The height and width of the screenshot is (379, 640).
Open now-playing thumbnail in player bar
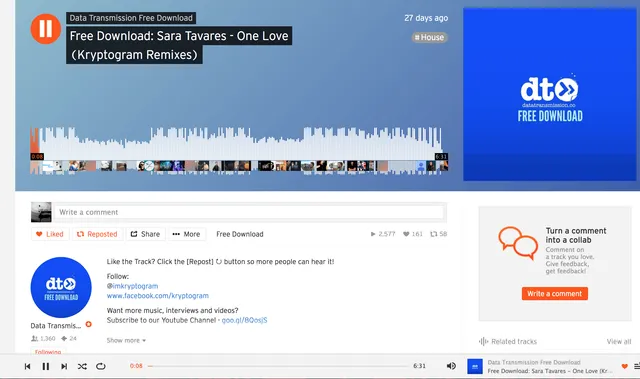[x=475, y=366]
